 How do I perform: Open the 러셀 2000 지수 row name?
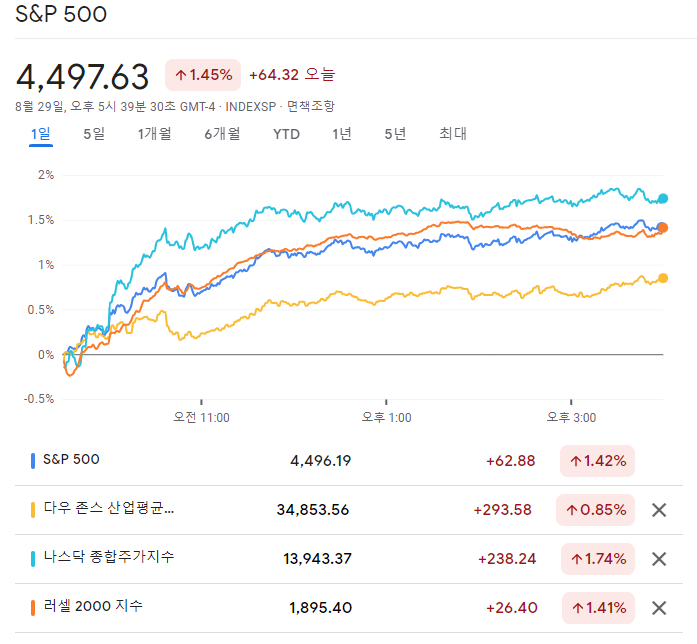coord(93,606)
